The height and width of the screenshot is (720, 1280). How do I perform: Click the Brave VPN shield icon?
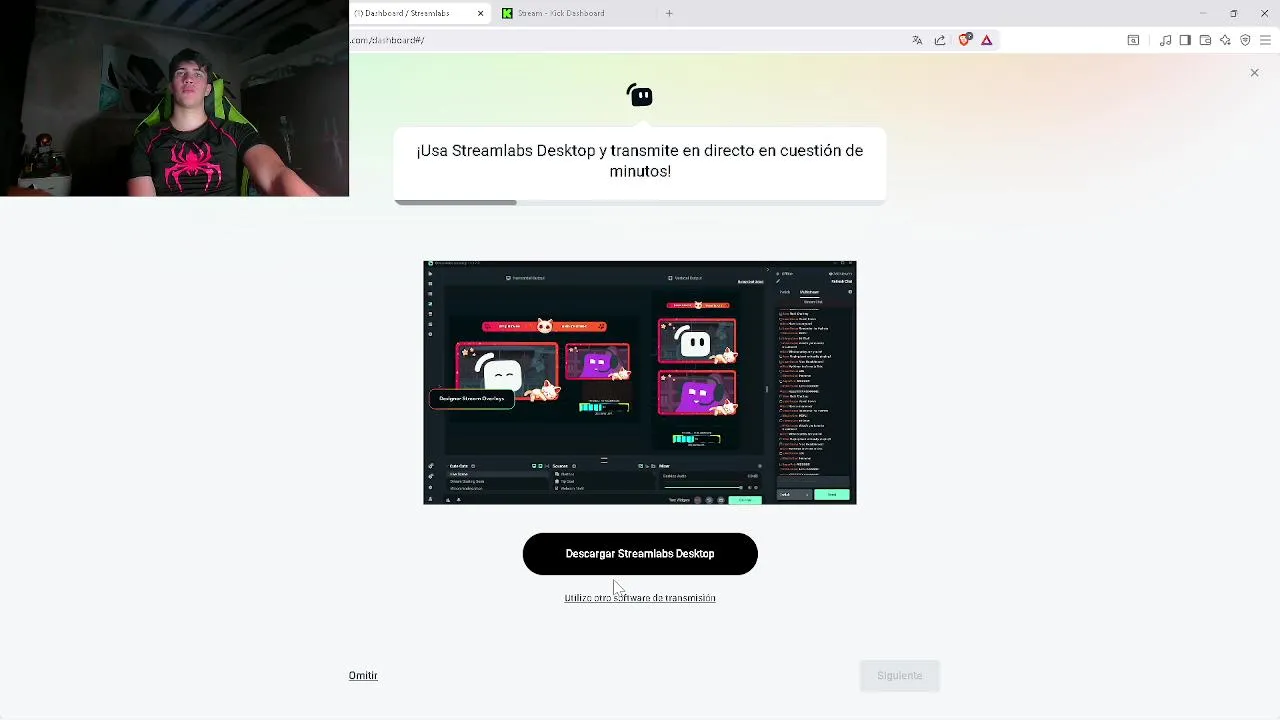pyautogui.click(x=1245, y=40)
